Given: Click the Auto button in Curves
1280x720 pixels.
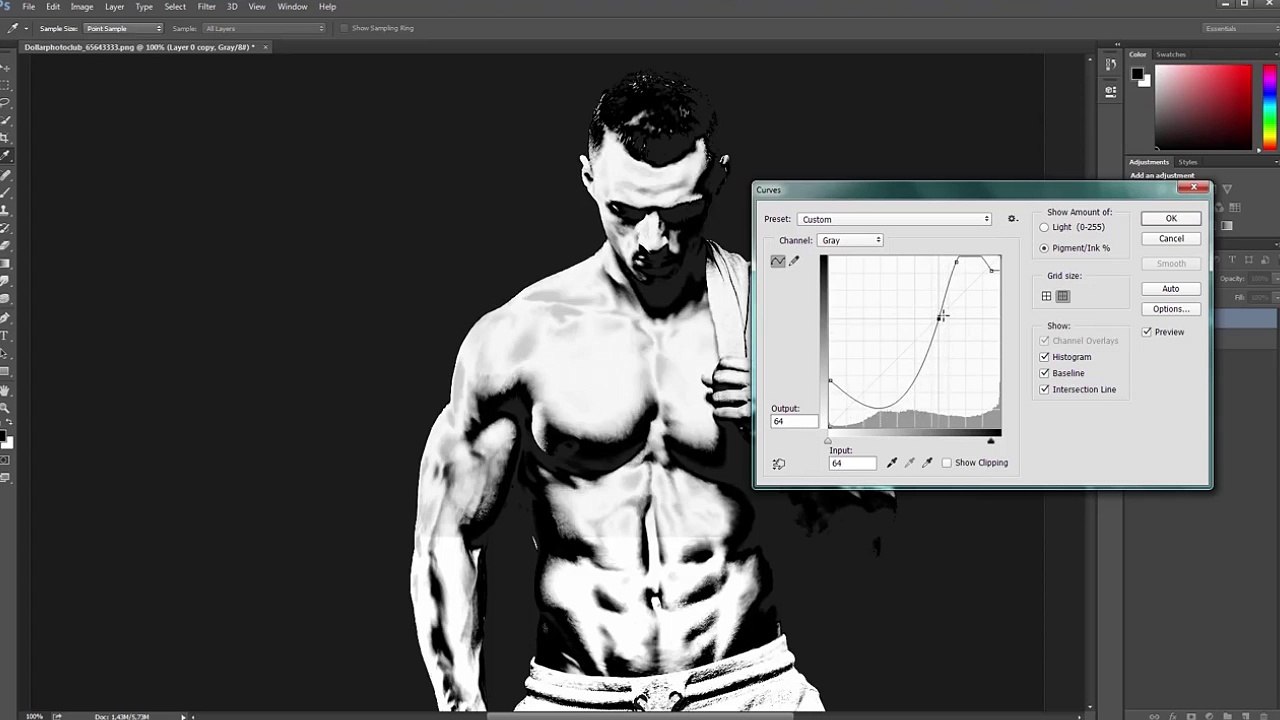Looking at the screenshot, I should (x=1171, y=289).
